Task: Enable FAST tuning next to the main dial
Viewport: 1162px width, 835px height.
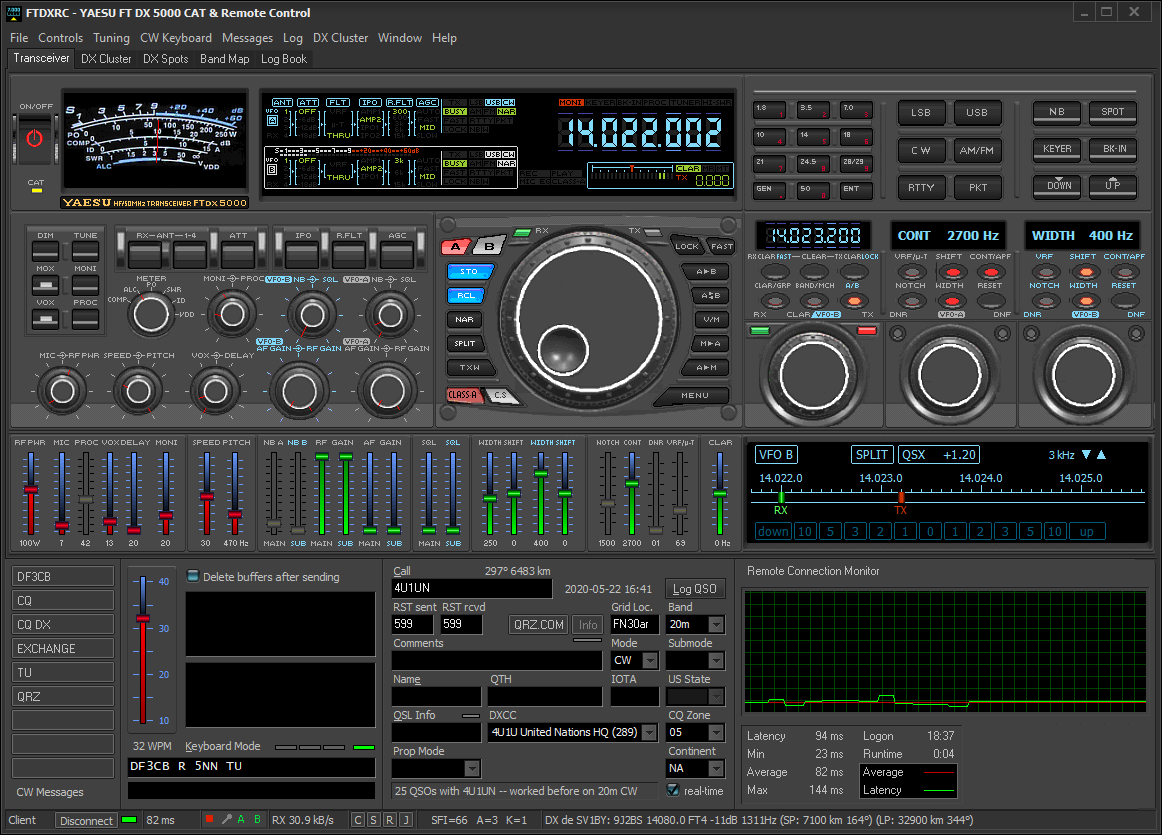Action: tap(722, 245)
